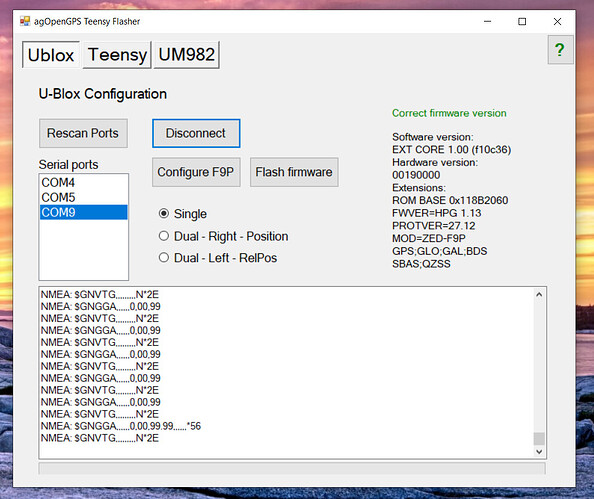Close the Teensy Flasher window
Image resolution: width=594 pixels, height=499 pixels.
click(x=557, y=22)
